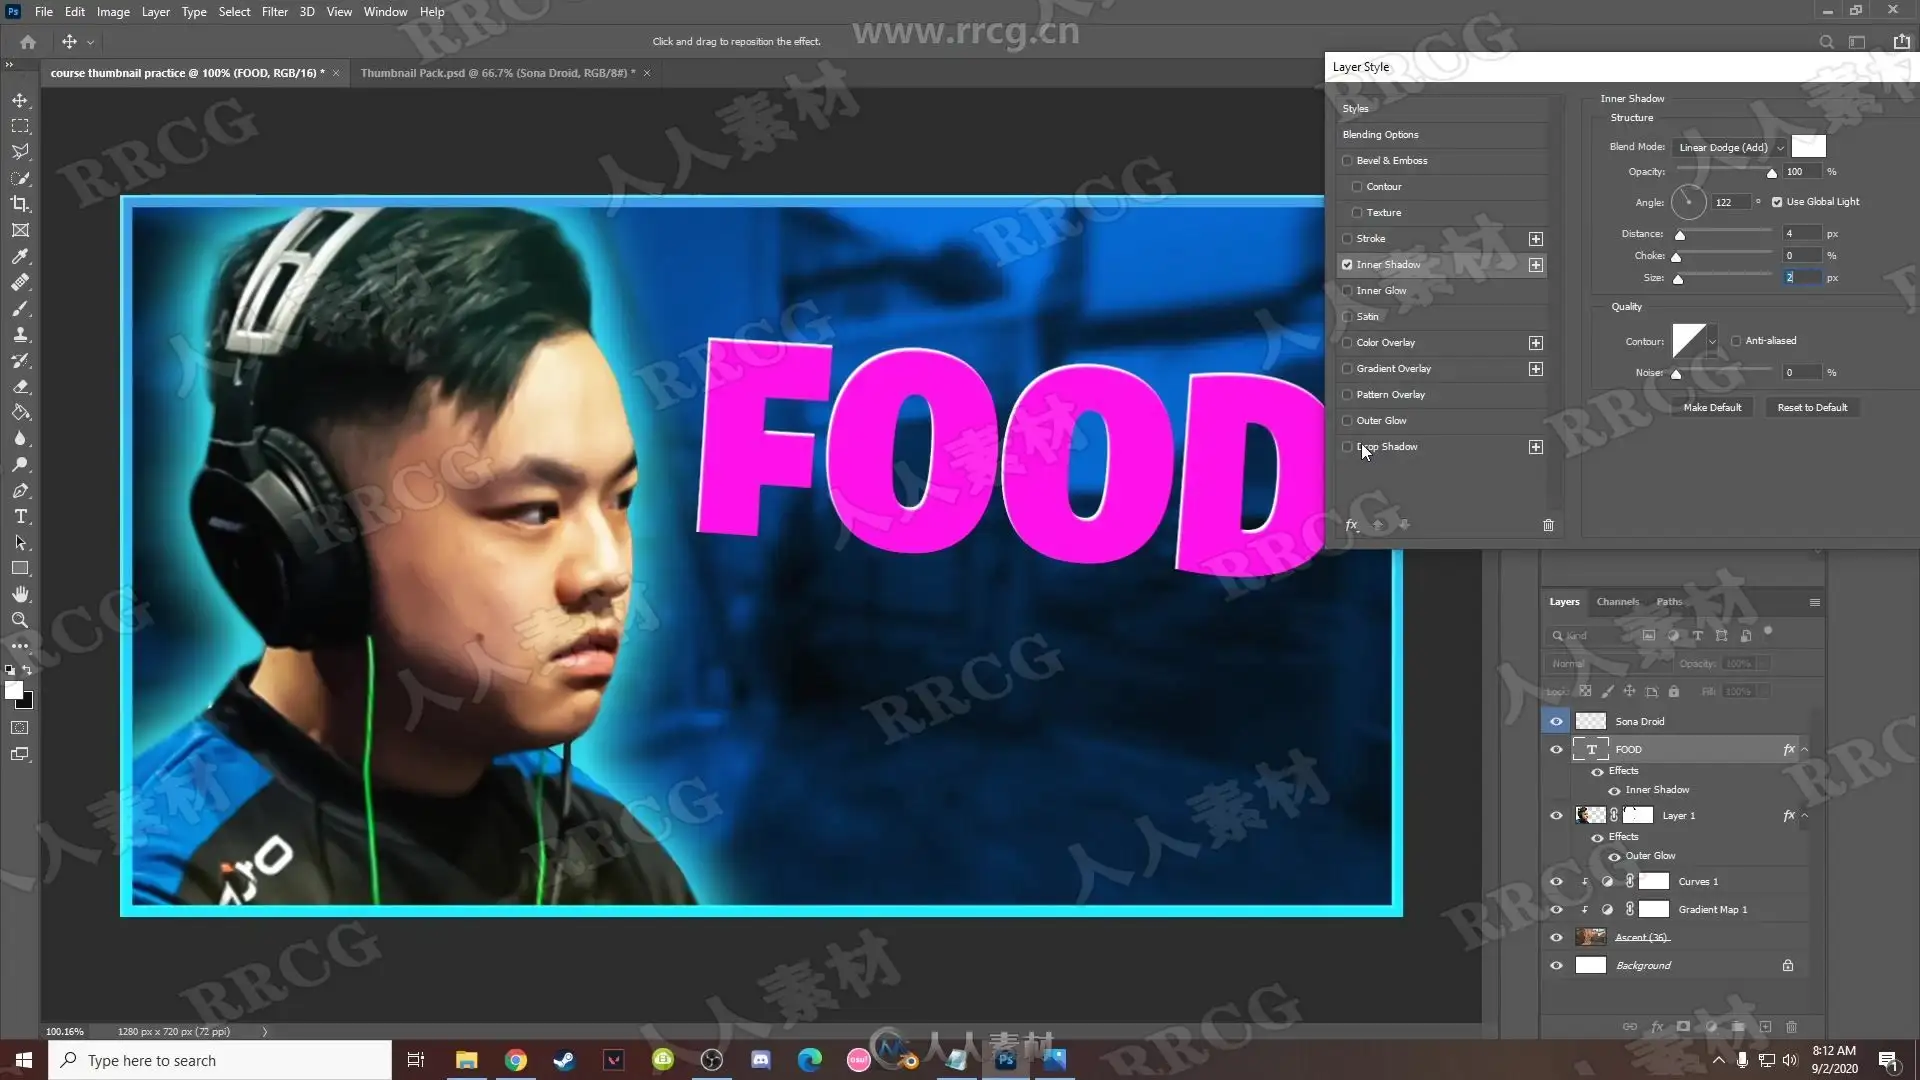
Task: Select the Eyedropper tool
Action: click(20, 256)
